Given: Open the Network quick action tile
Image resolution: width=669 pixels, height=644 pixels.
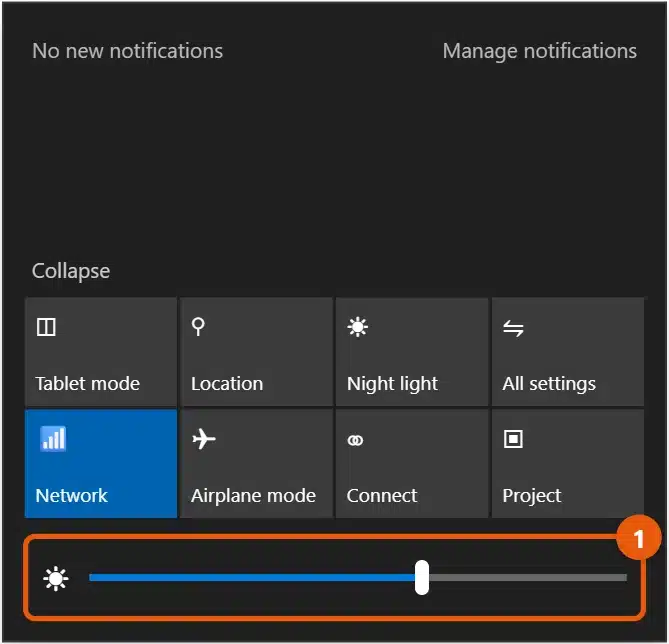Looking at the screenshot, I should click(x=101, y=464).
